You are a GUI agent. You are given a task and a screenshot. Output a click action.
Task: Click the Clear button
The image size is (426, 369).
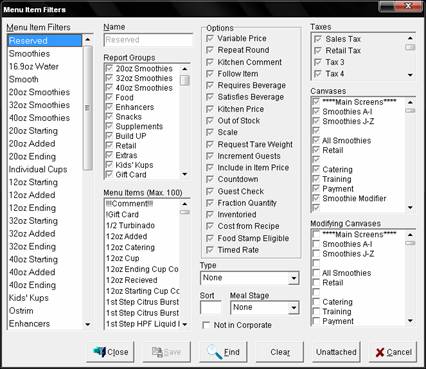[280, 352]
